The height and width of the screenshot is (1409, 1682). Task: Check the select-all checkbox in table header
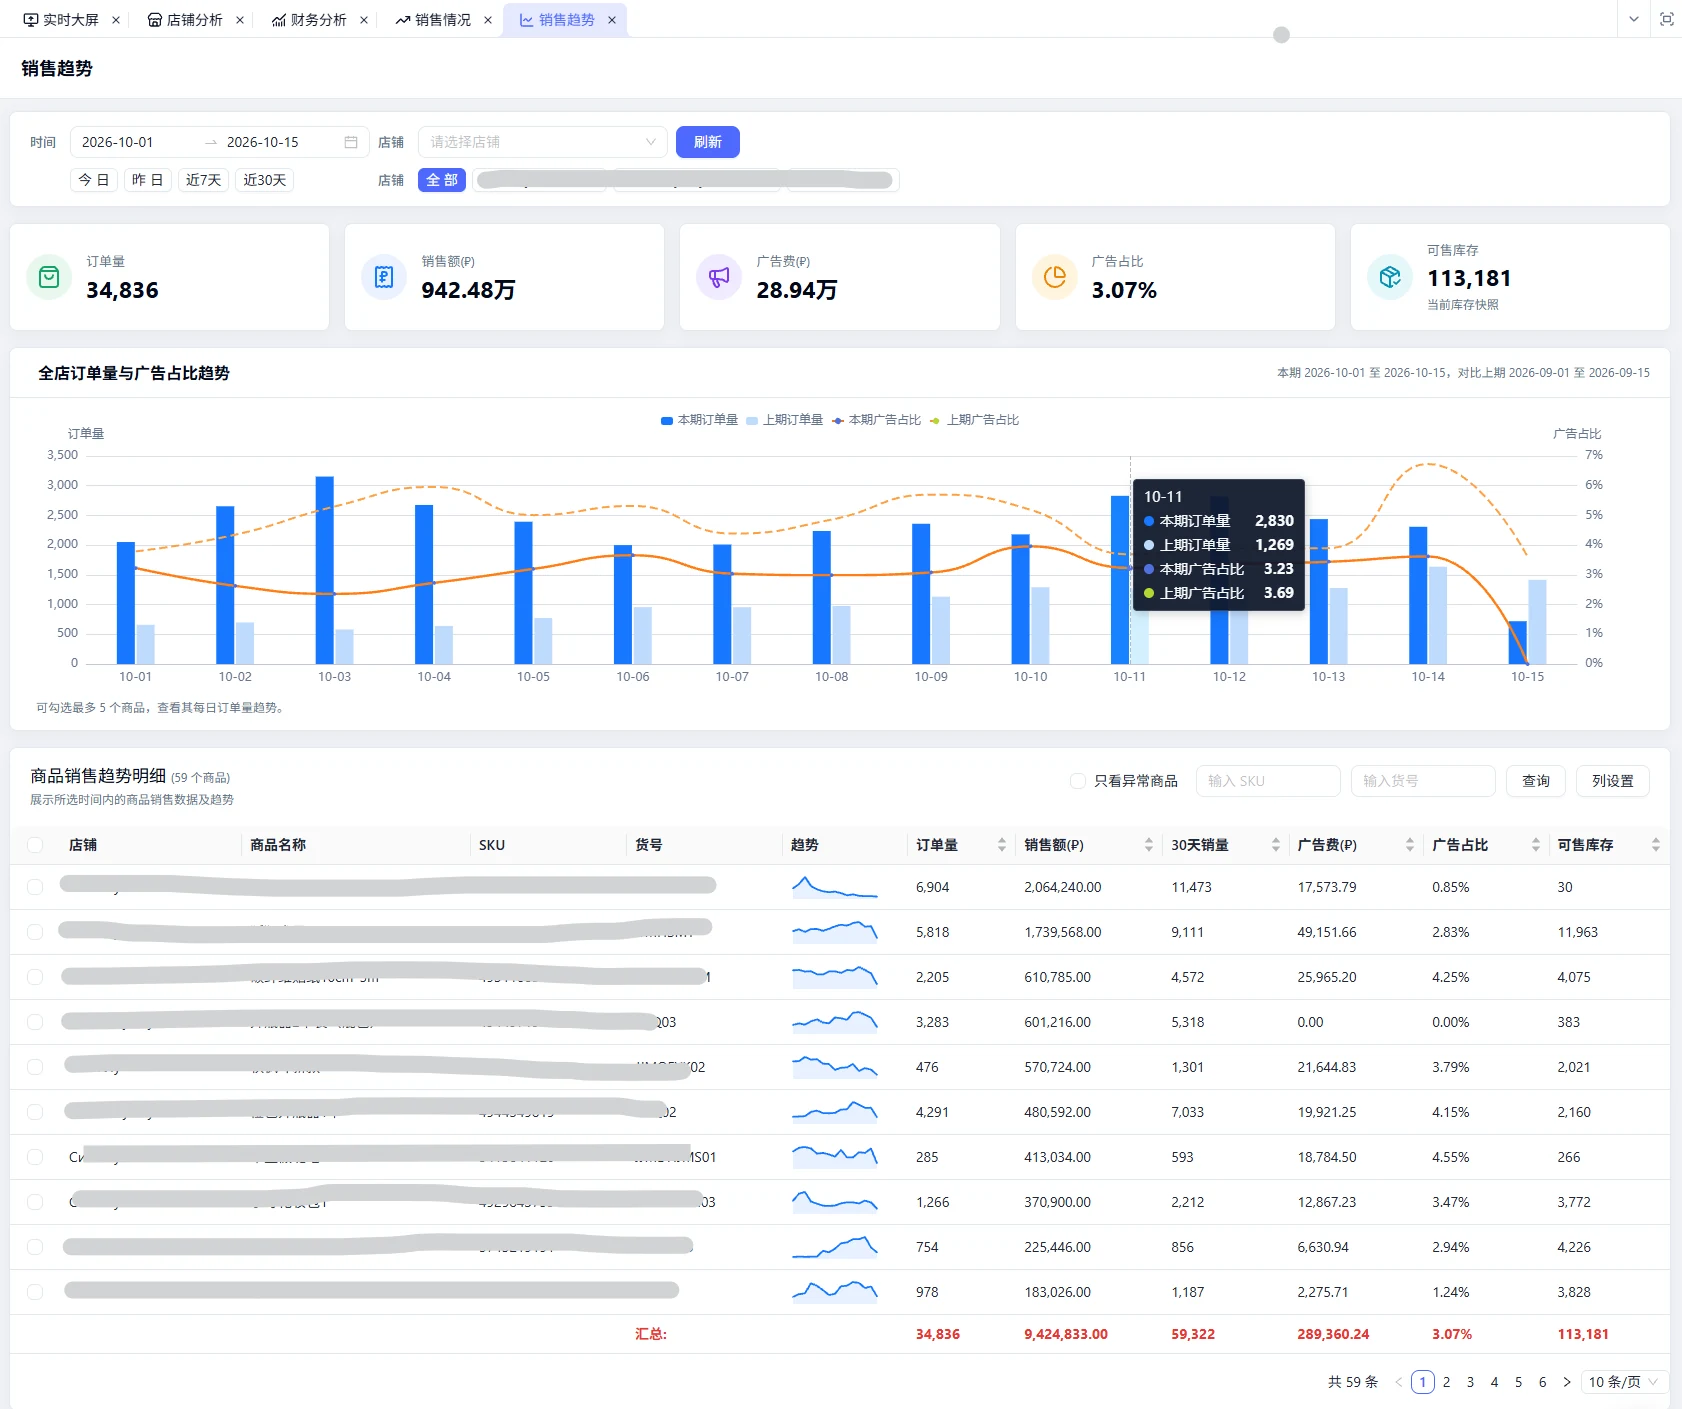pos(35,845)
